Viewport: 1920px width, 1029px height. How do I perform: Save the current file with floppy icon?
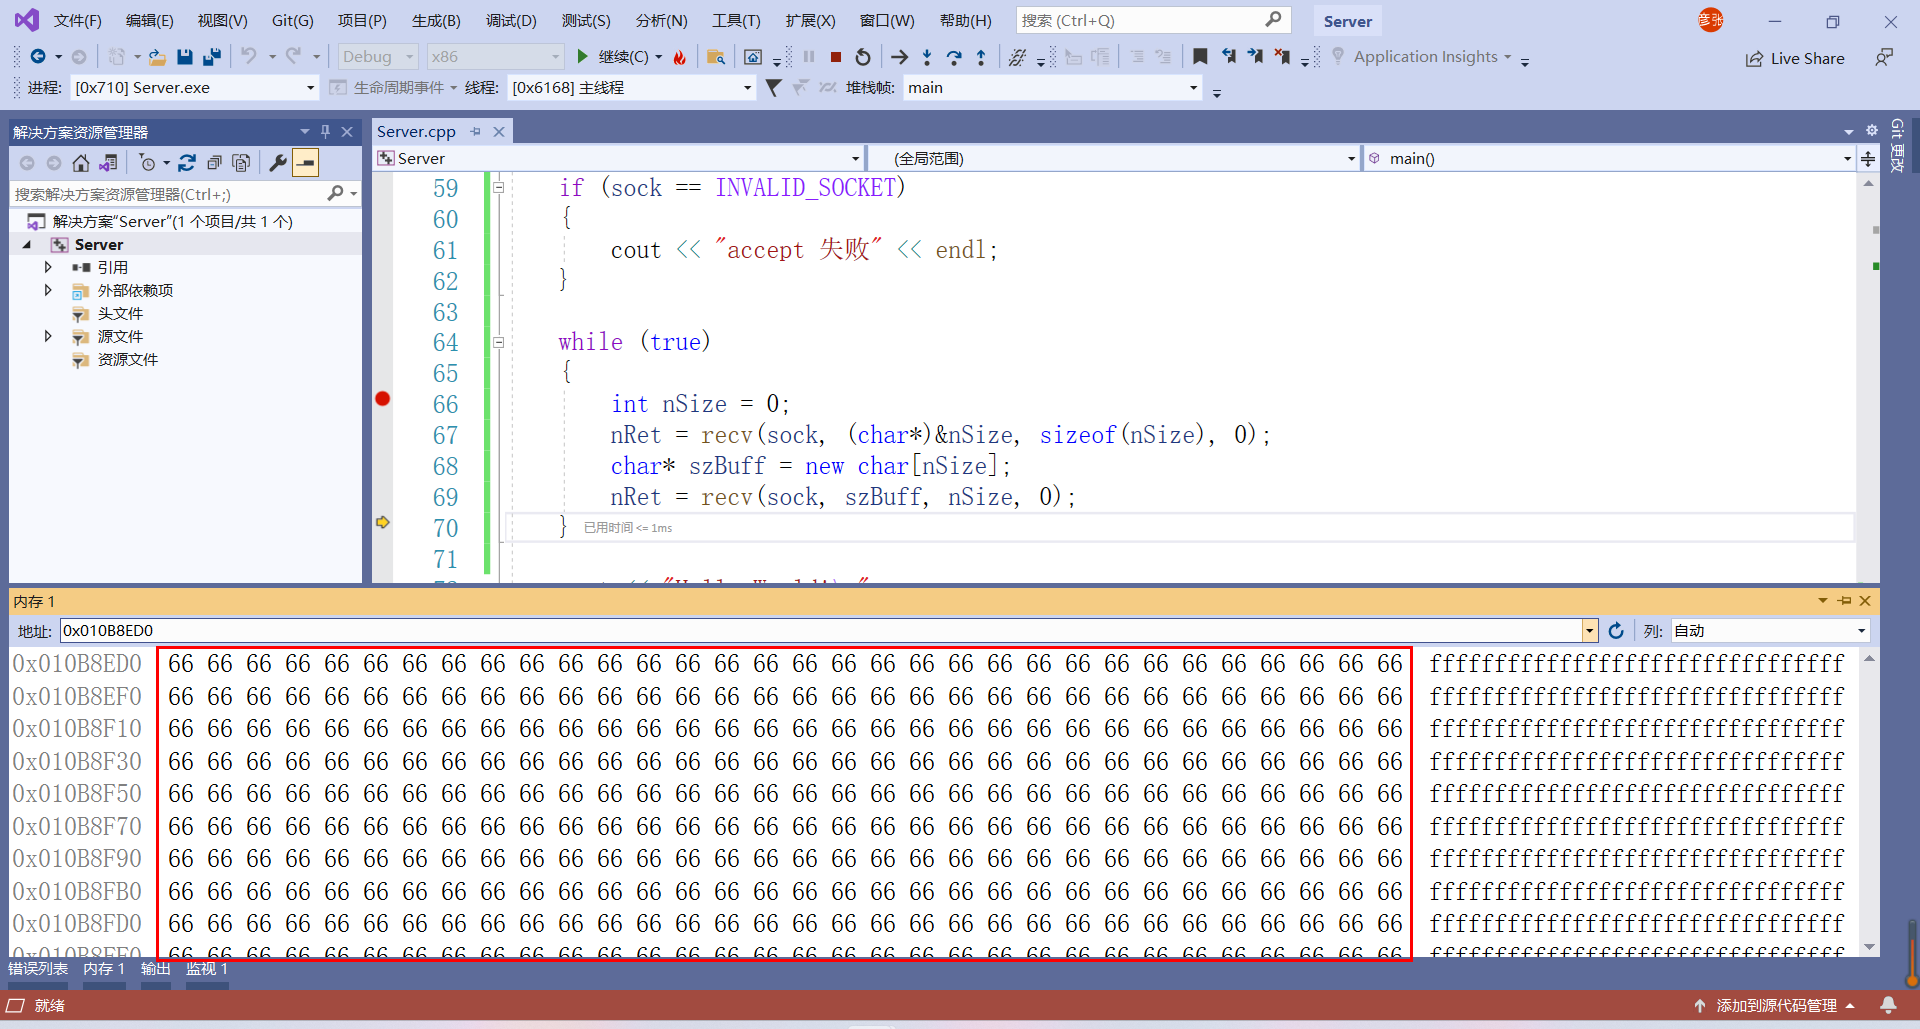[185, 57]
